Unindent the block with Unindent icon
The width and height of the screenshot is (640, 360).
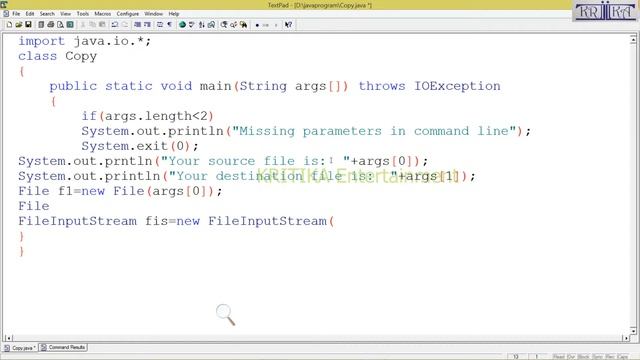click(147, 25)
